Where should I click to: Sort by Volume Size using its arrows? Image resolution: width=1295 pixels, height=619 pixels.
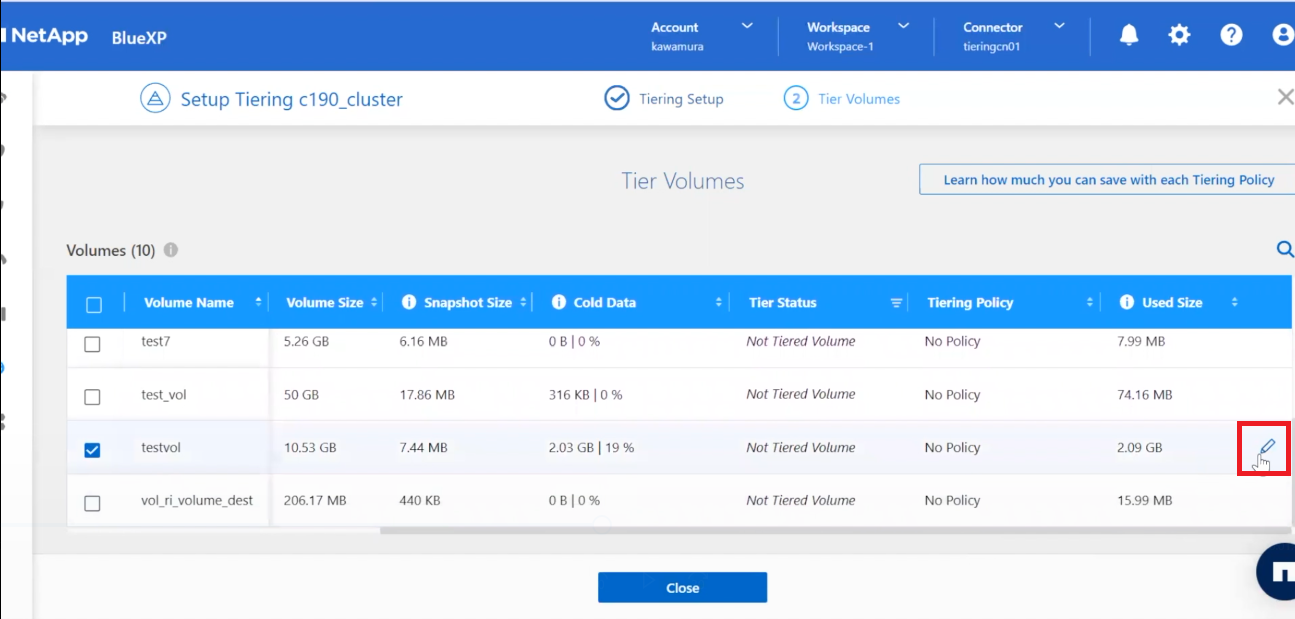pyautogui.click(x=374, y=302)
